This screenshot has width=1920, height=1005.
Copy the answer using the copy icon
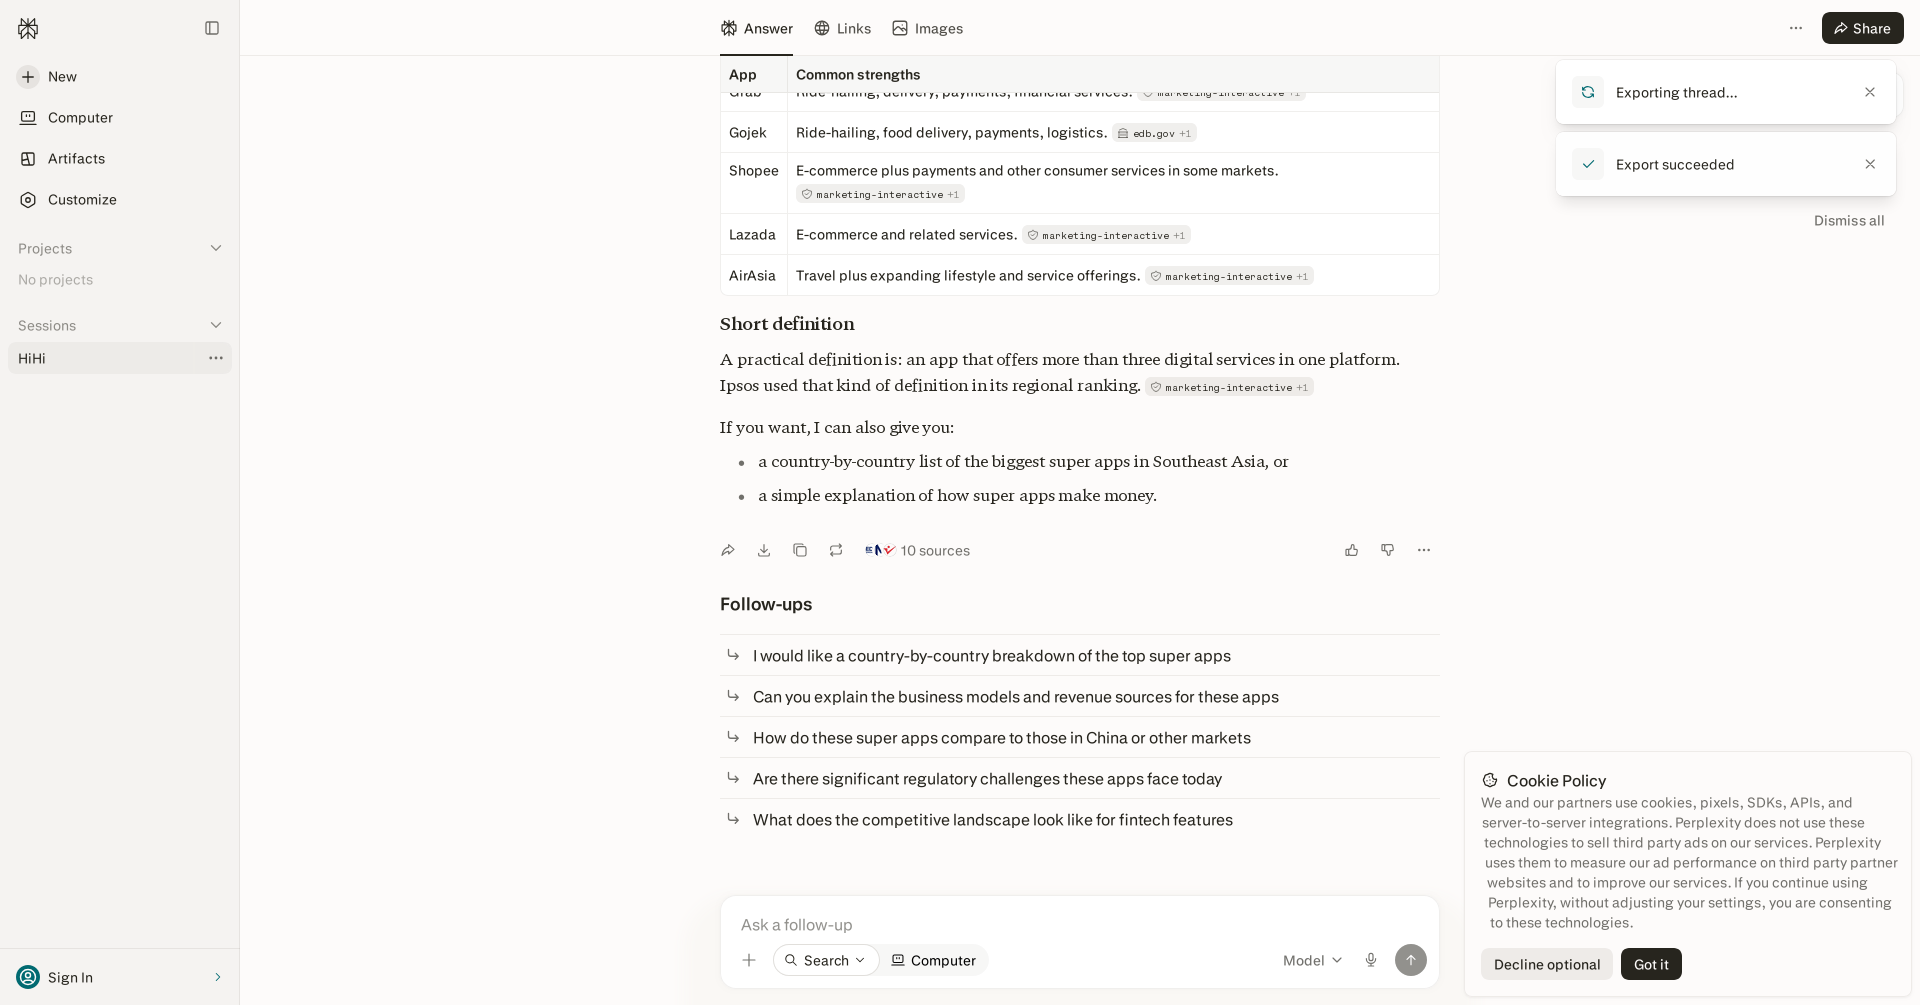point(800,550)
